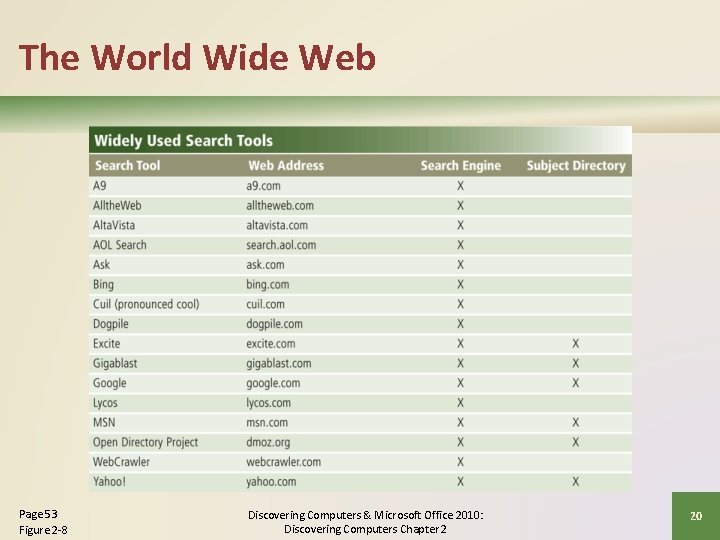Click the 'Search Engine' column header
720x540 pixels.
click(461, 165)
